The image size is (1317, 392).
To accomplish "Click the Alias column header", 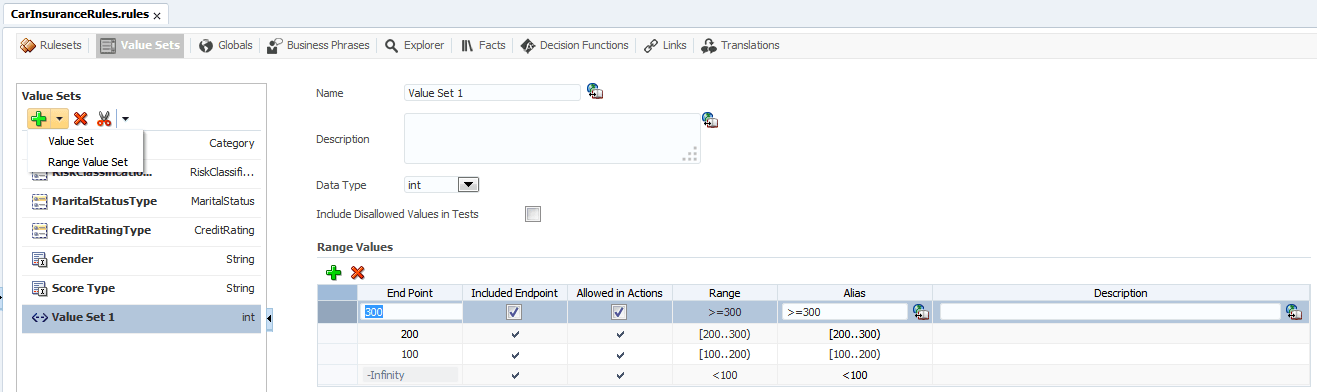I will click(854, 293).
